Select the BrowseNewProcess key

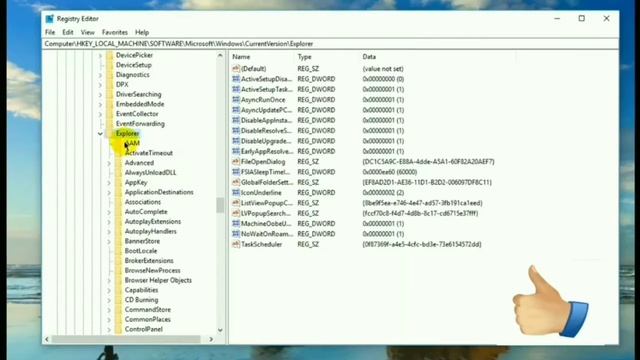click(152, 271)
